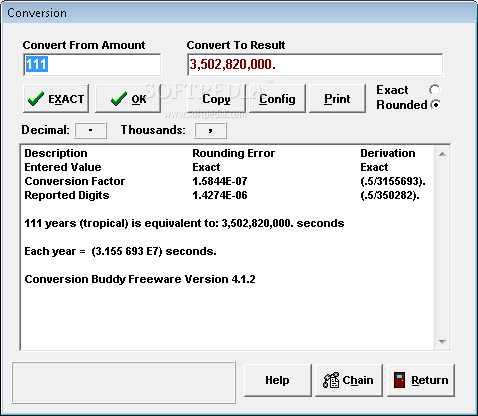Viewport: 478px width, 416px height.
Task: Copy the conversion result
Action: pos(216,99)
